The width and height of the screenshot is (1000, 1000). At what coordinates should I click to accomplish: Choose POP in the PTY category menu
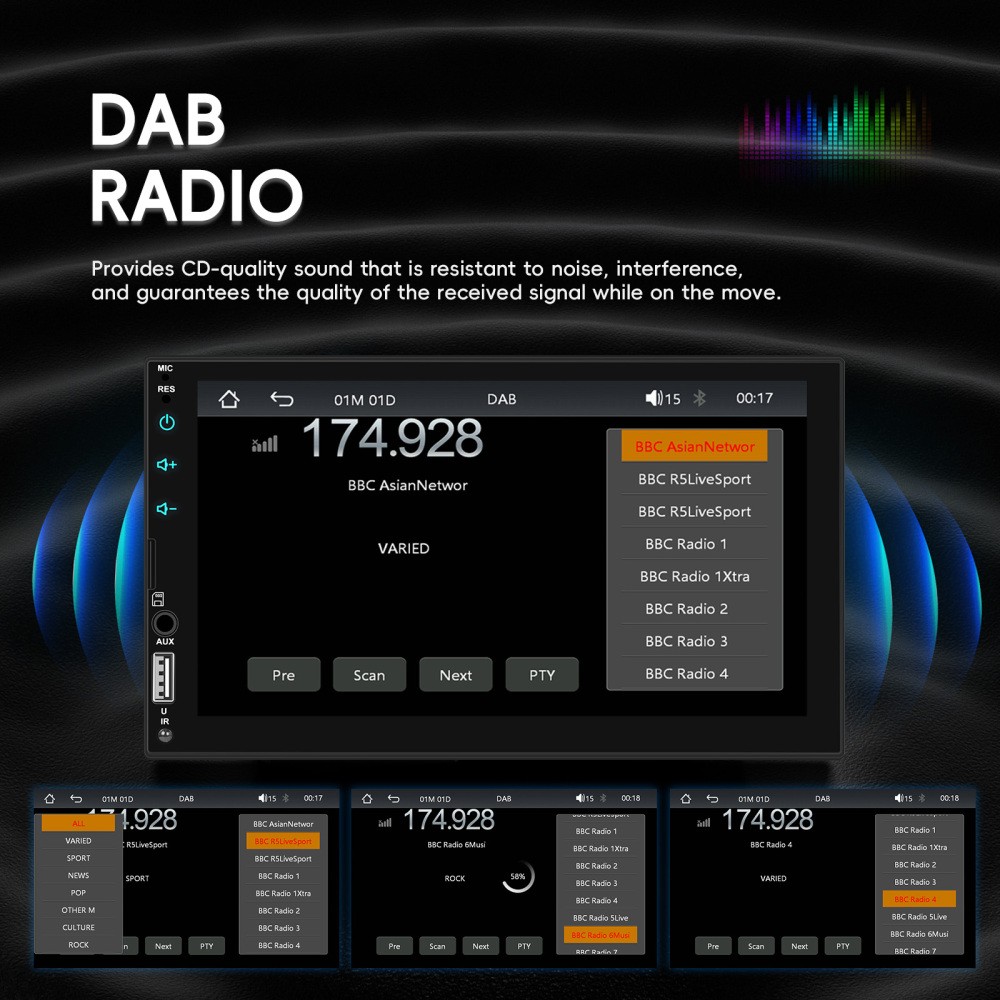[78, 893]
